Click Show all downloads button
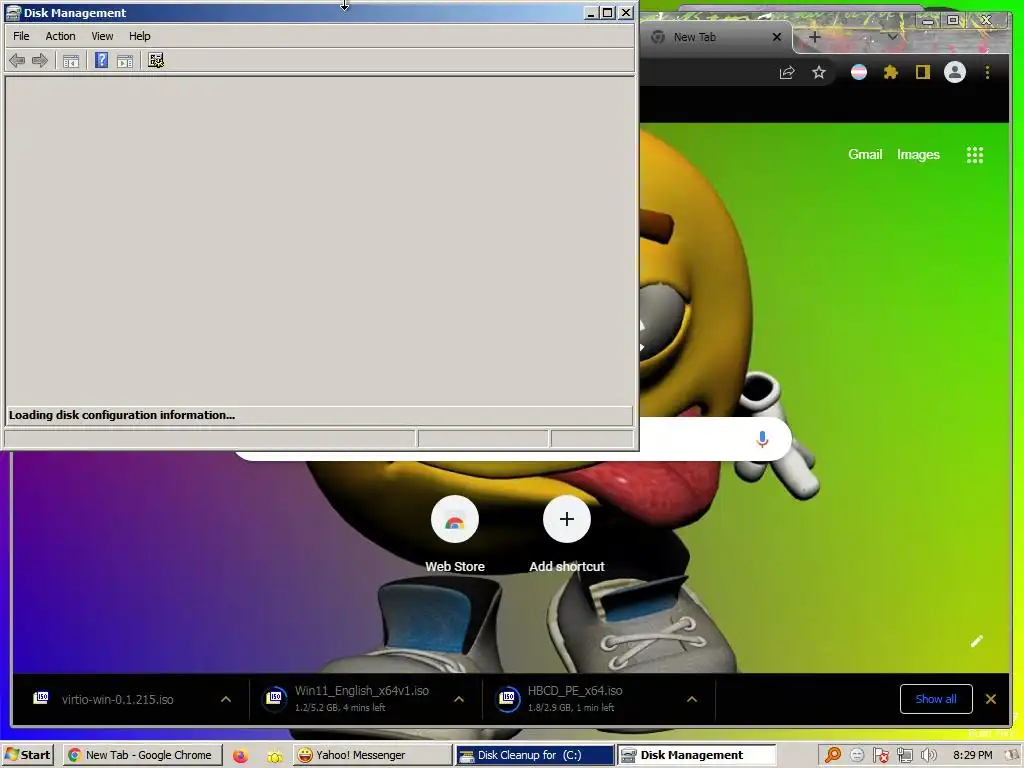Screen dimensions: 1024x768 [936, 699]
